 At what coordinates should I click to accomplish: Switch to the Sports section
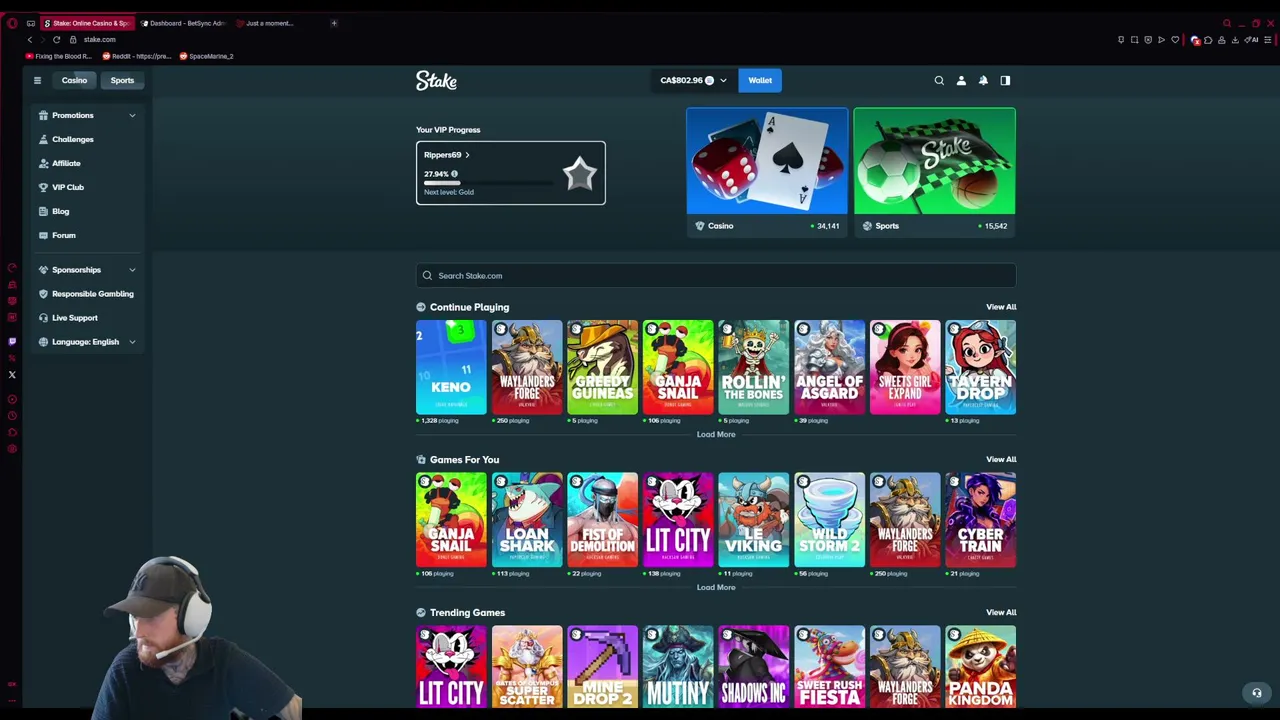pyautogui.click(x=122, y=80)
